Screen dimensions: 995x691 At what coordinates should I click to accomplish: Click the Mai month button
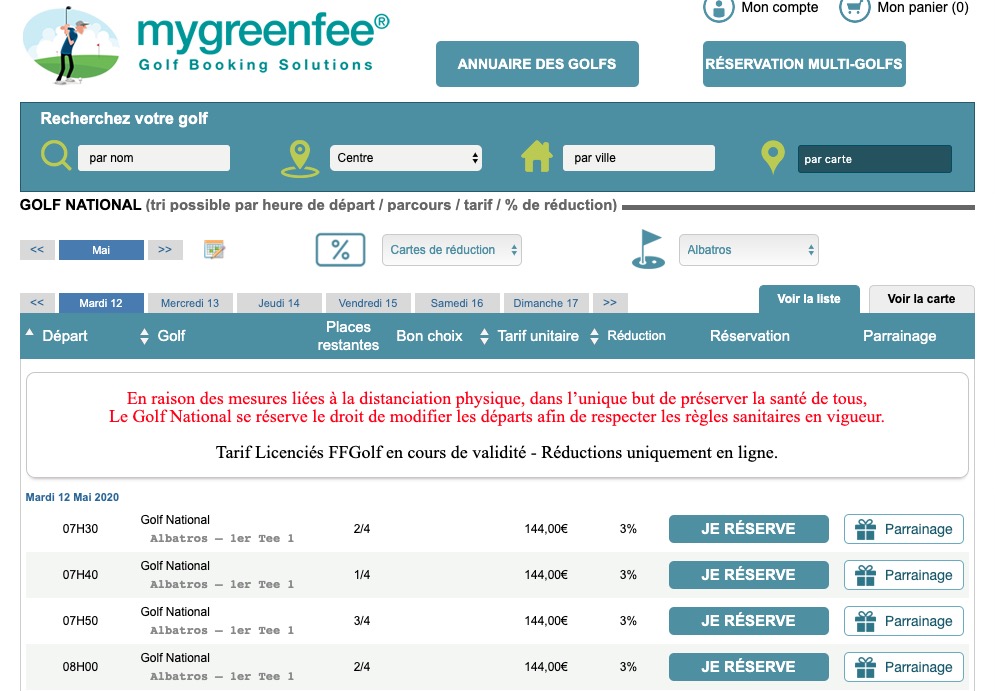coord(101,250)
